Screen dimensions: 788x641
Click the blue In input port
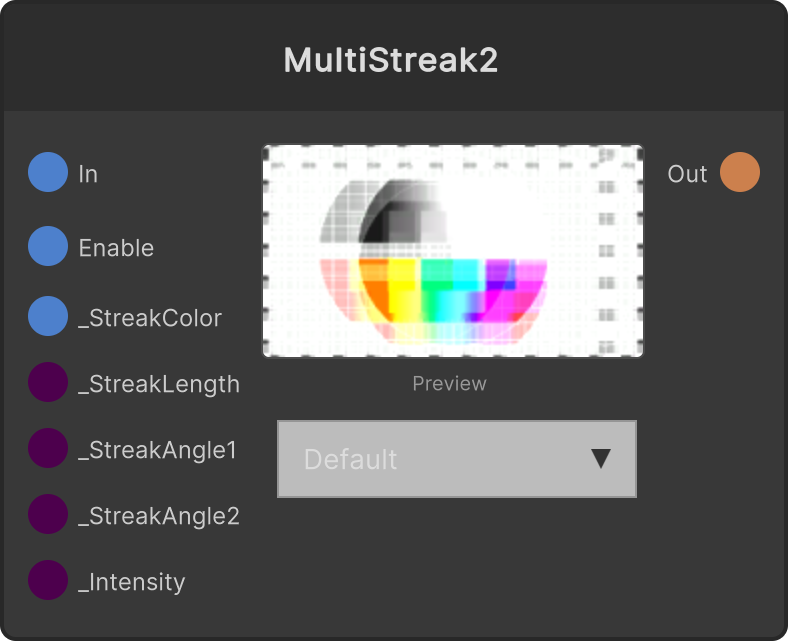coord(48,172)
